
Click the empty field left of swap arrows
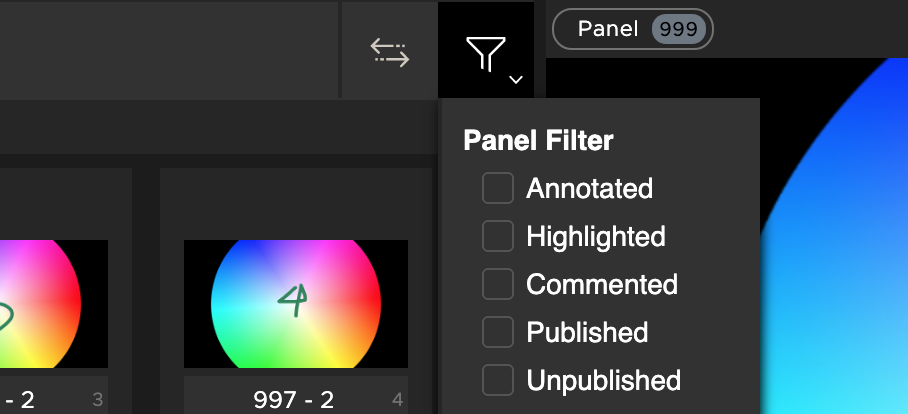[x=169, y=50]
